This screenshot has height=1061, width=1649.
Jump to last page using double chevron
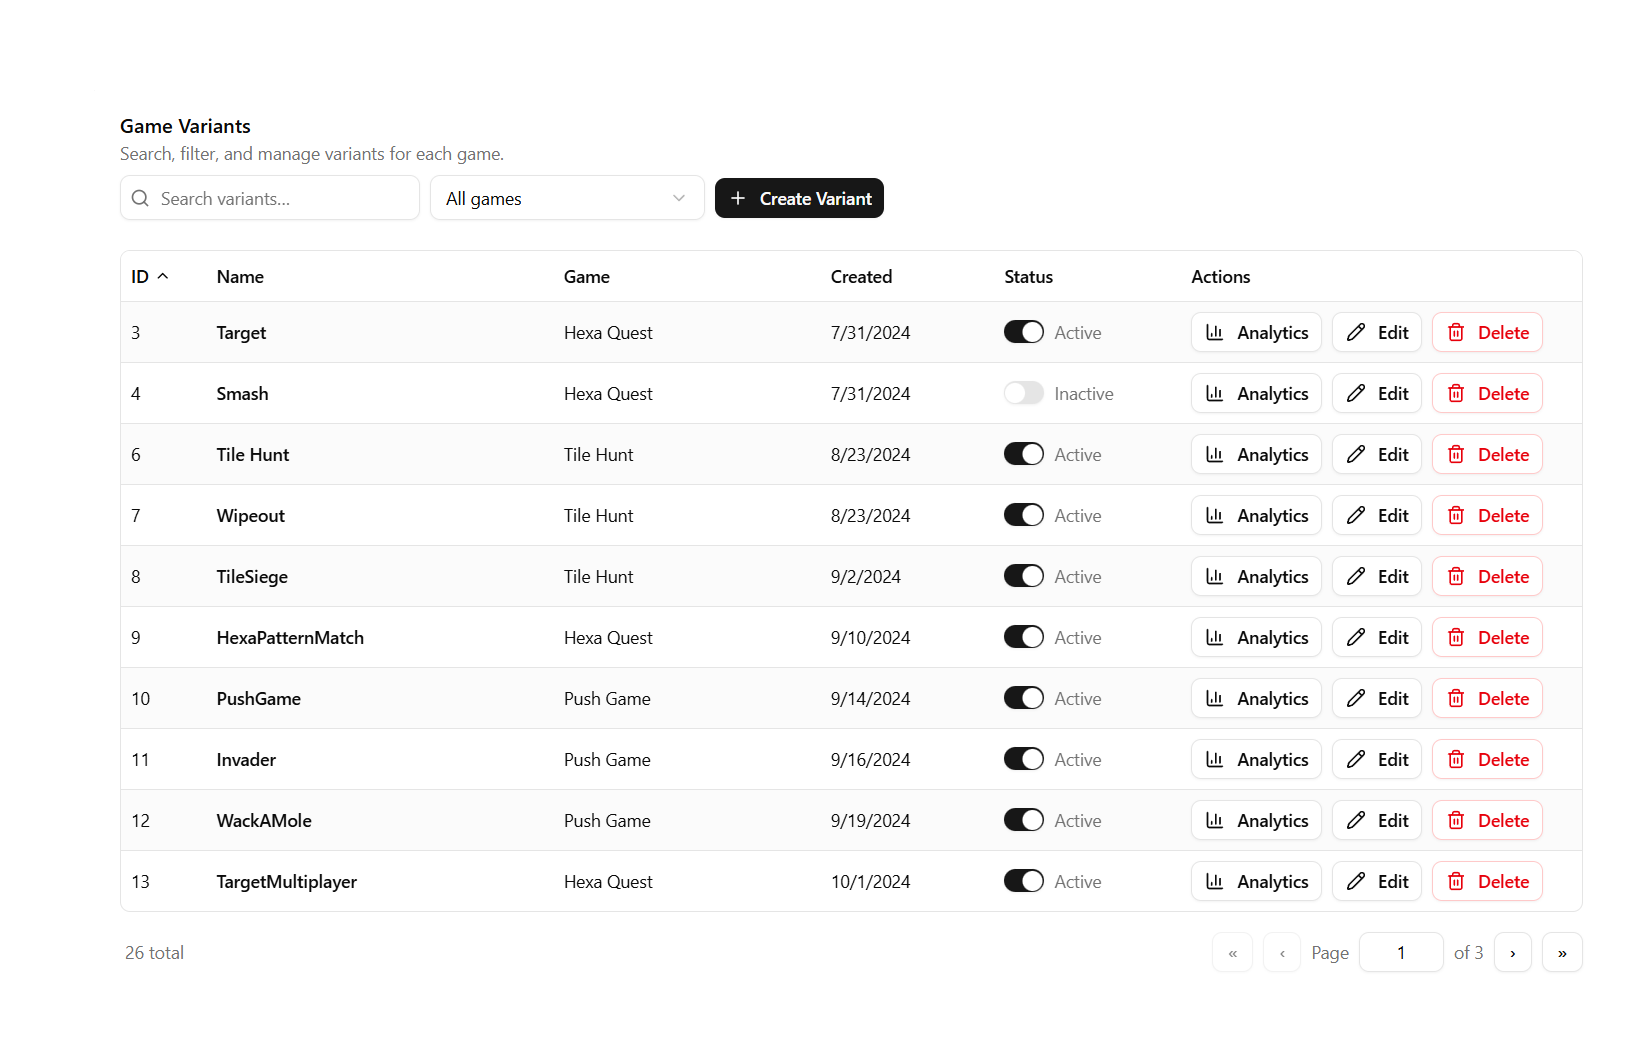[1562, 952]
